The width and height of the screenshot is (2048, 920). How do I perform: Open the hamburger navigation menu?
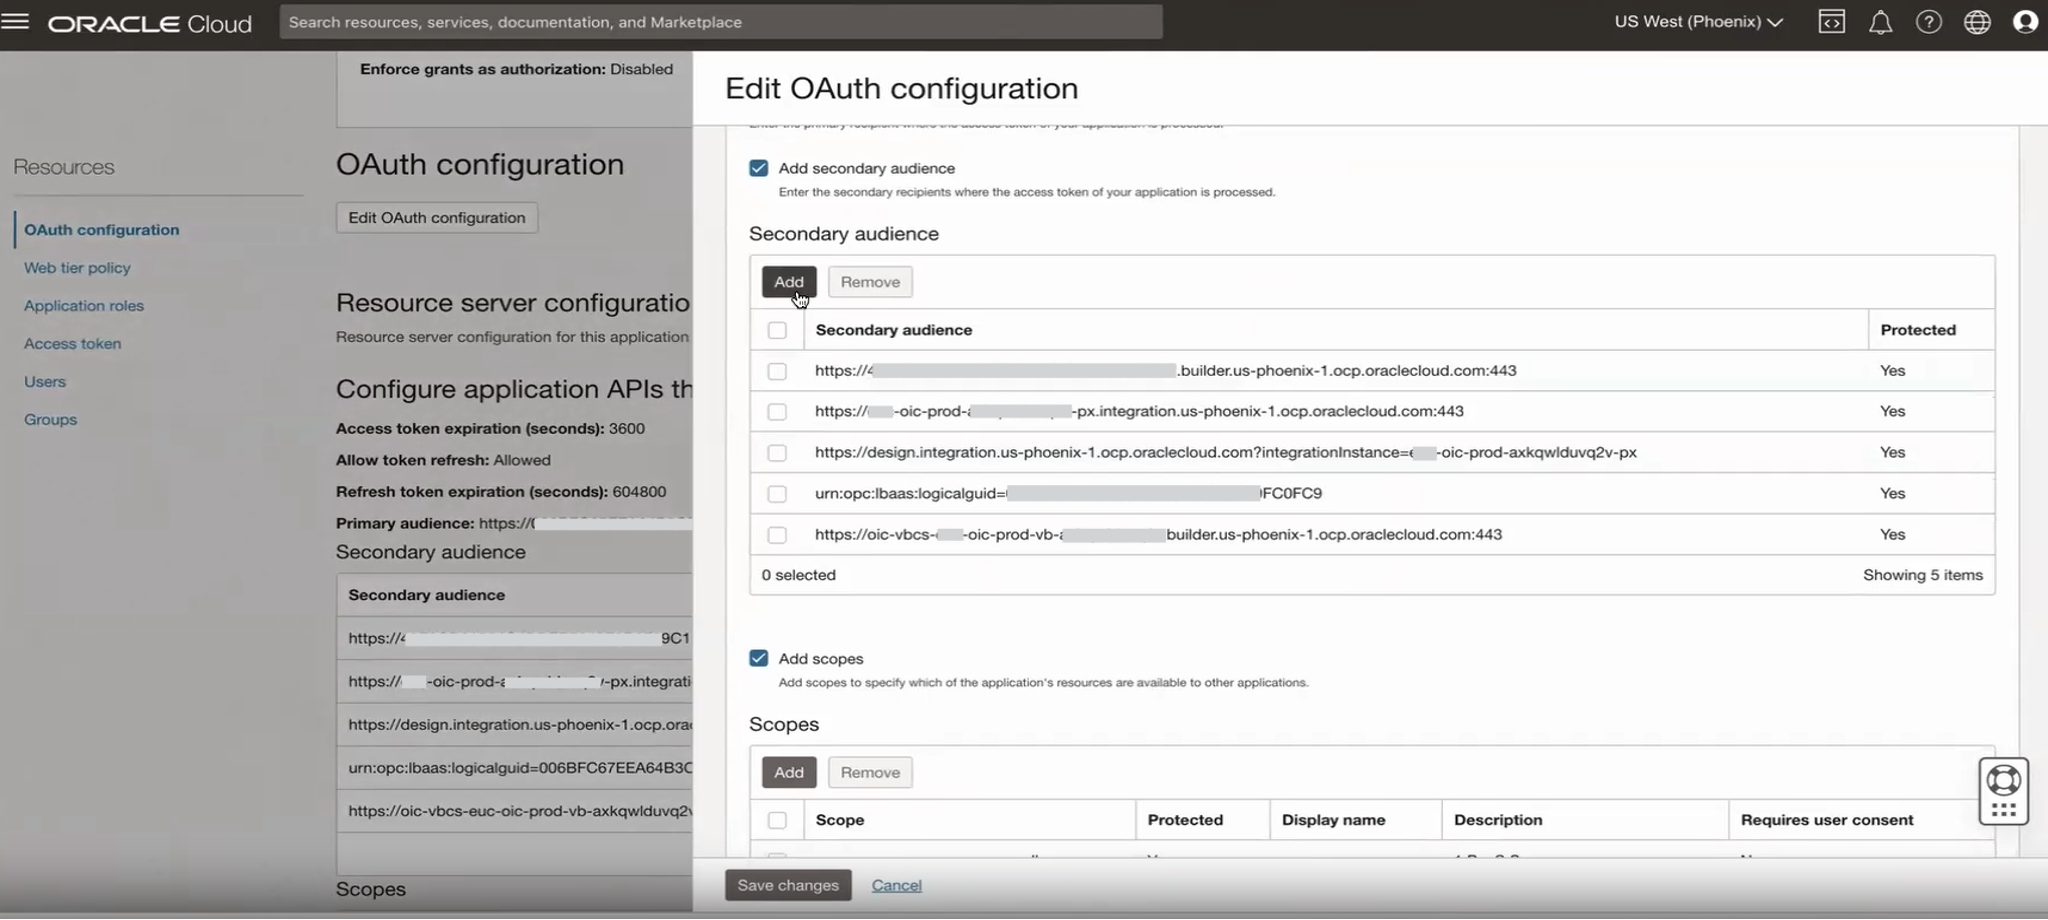[x=16, y=21]
